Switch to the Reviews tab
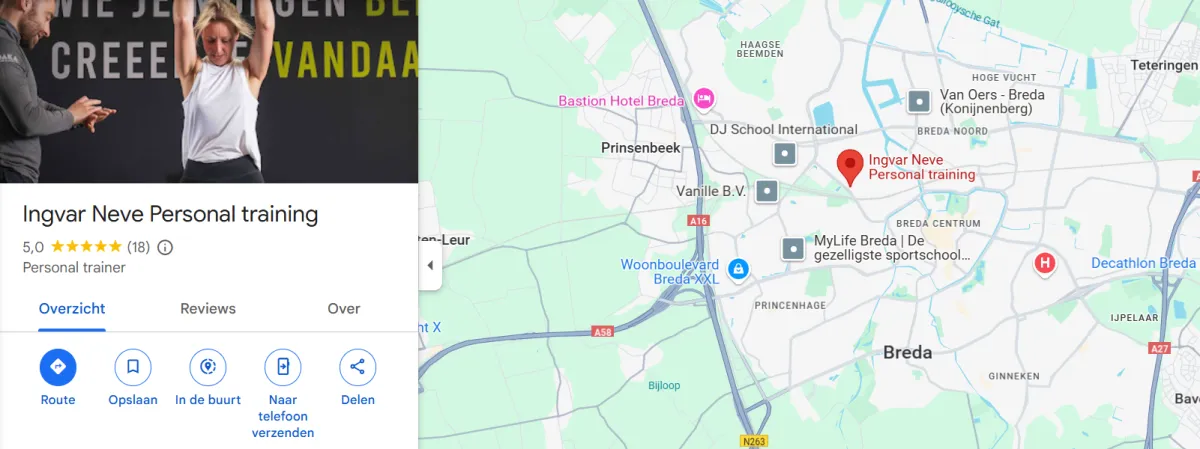Screen dimensions: 1200x449 point(208,309)
